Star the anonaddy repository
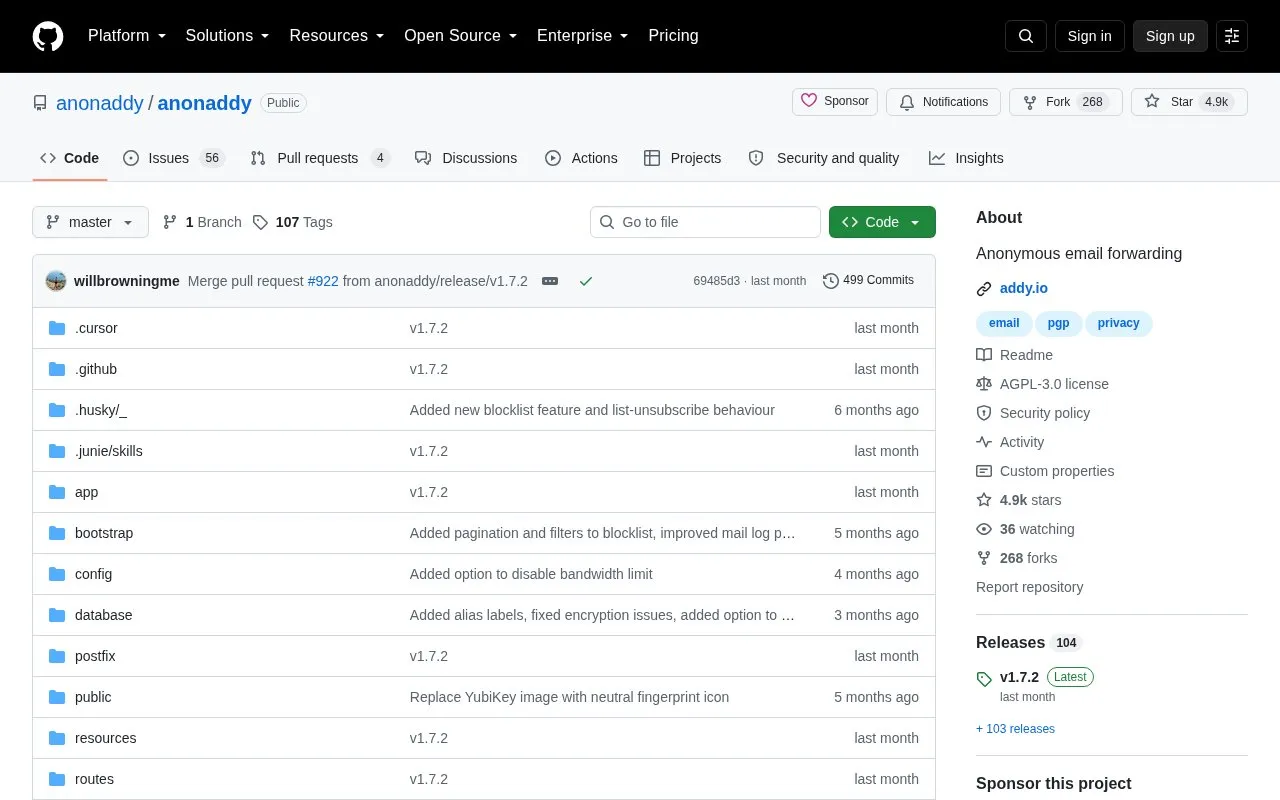The height and width of the screenshot is (800, 1280). [x=1189, y=102]
